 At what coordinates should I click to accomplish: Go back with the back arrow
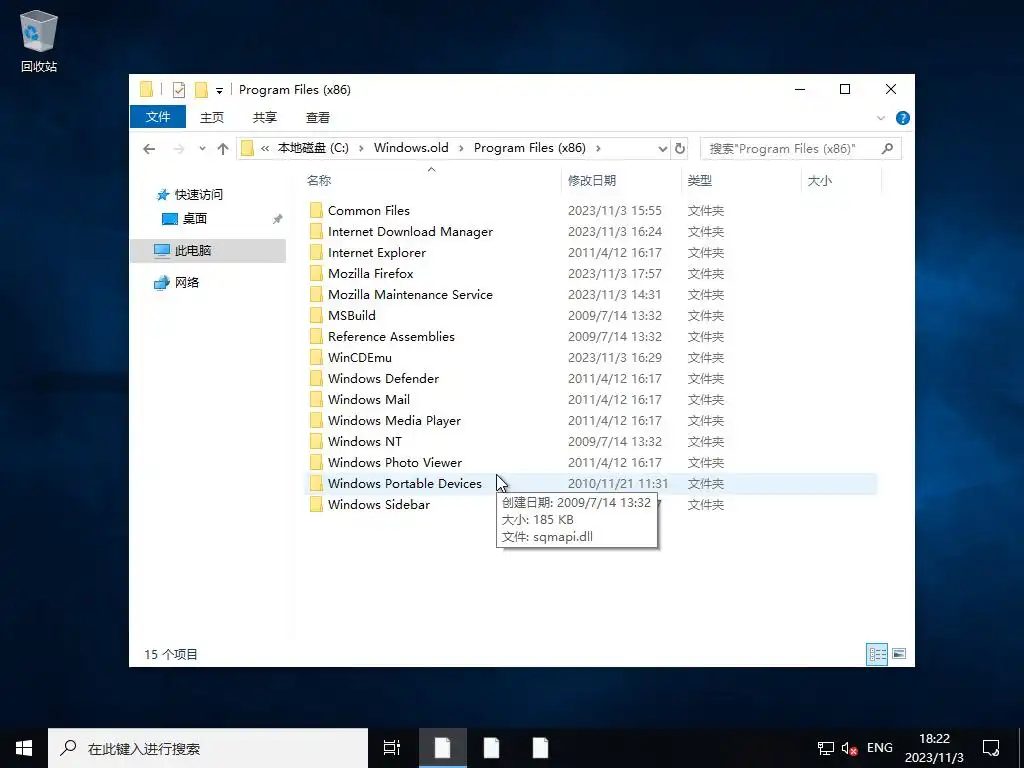click(x=149, y=149)
